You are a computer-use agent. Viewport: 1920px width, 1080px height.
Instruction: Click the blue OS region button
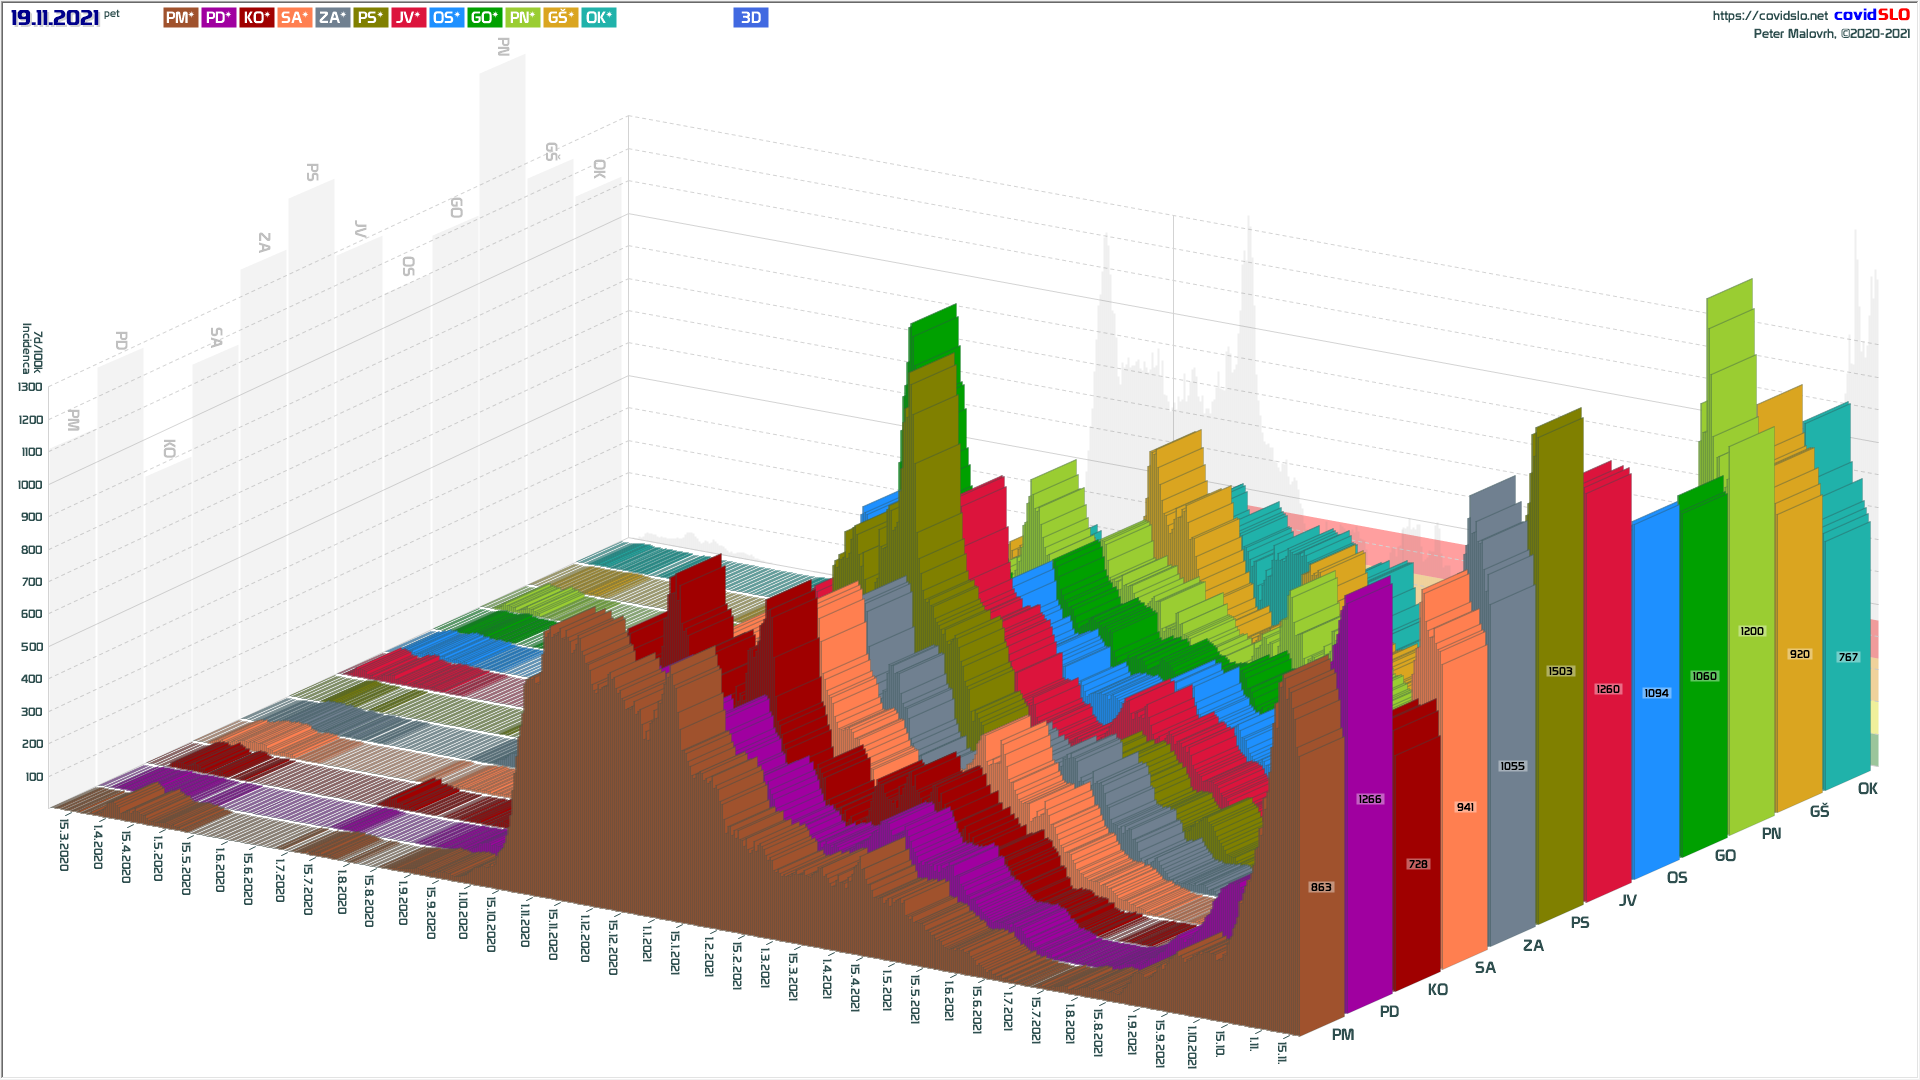click(446, 18)
